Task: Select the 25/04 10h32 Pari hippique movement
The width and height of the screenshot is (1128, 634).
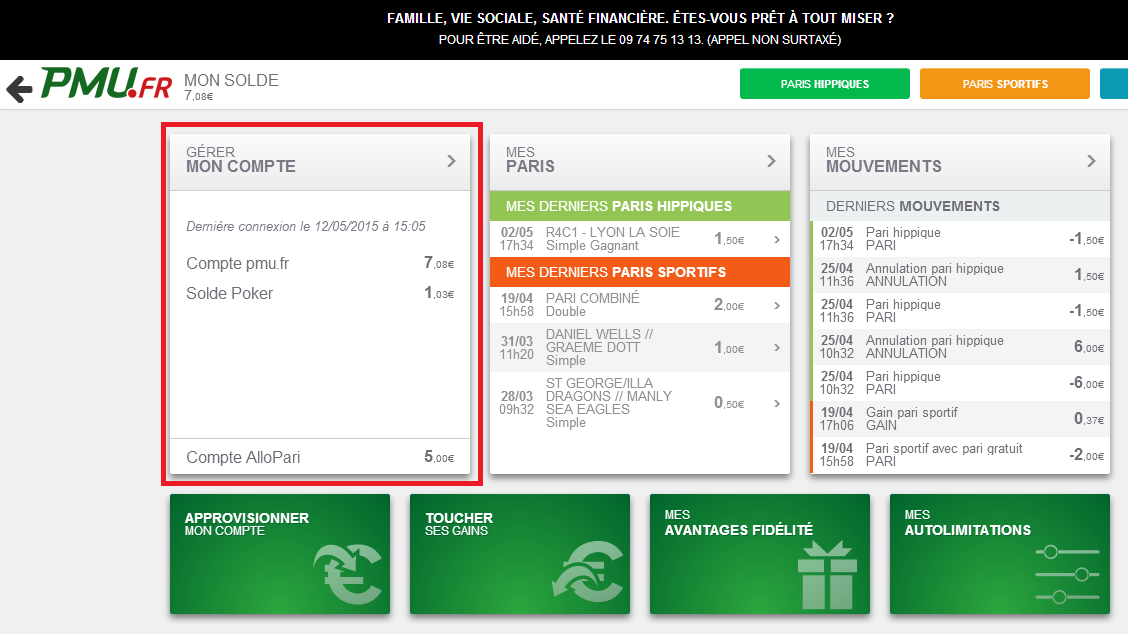Action: click(961, 383)
